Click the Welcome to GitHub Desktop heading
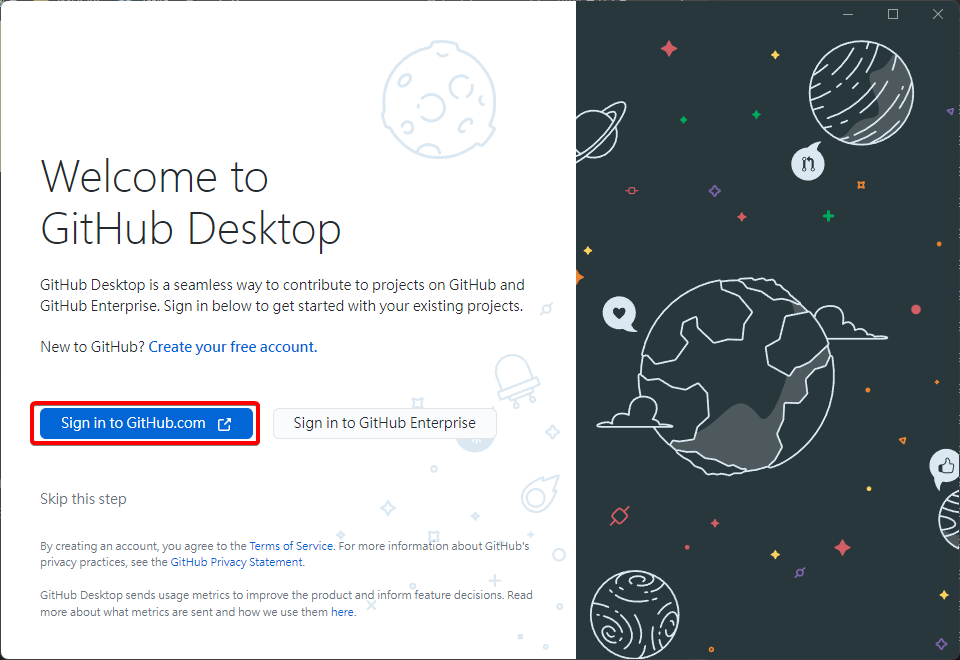This screenshot has height=660, width=960. [190, 203]
